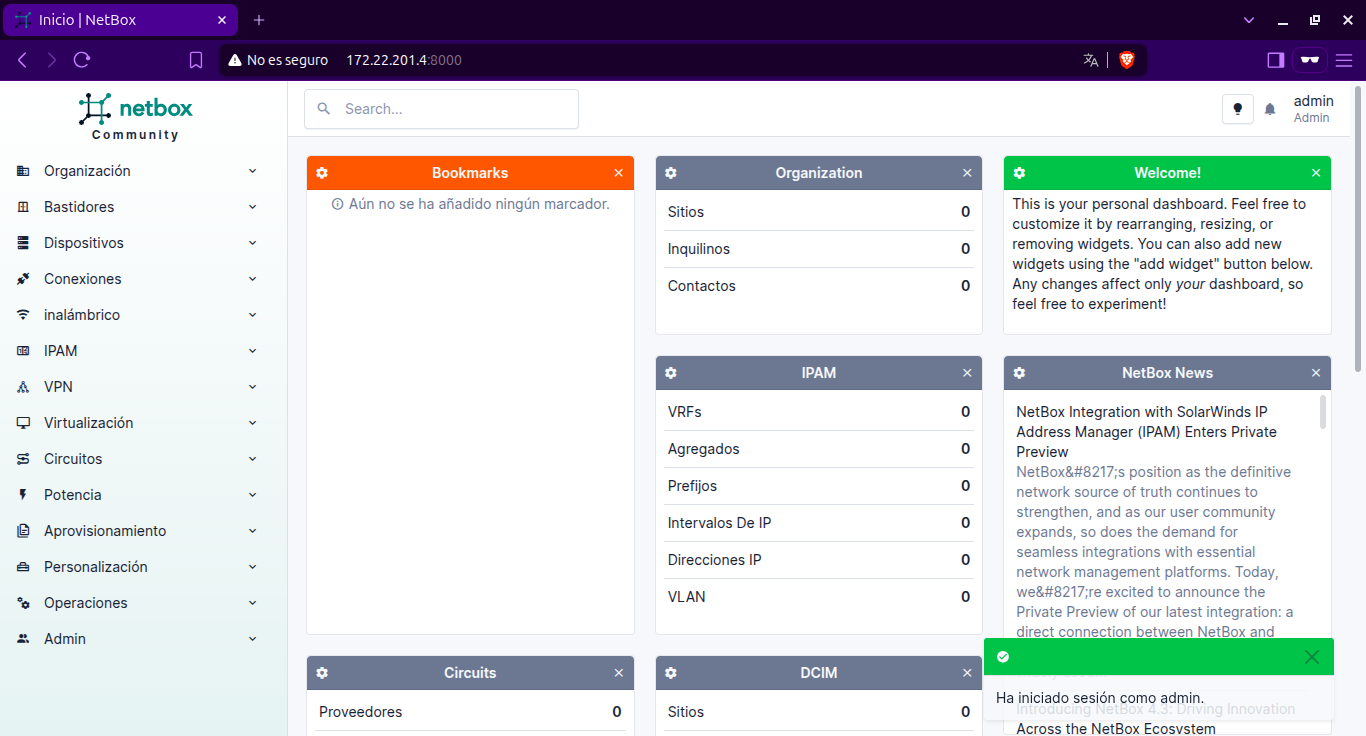Click the browser forward arrow

pyautogui.click(x=52, y=60)
